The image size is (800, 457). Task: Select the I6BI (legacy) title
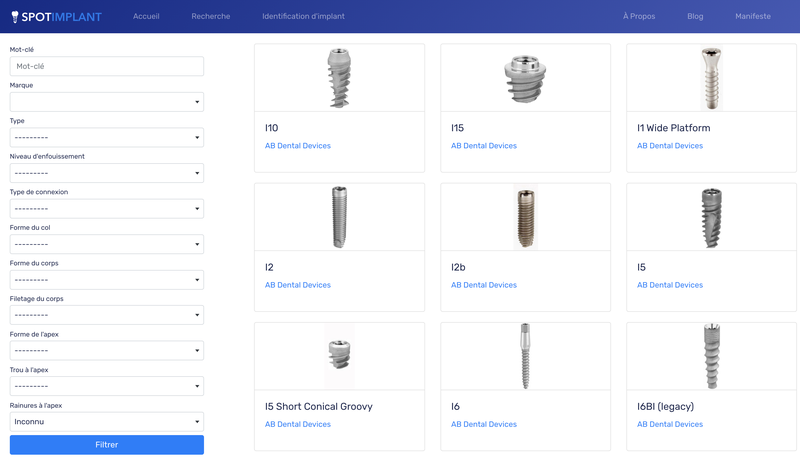point(665,407)
